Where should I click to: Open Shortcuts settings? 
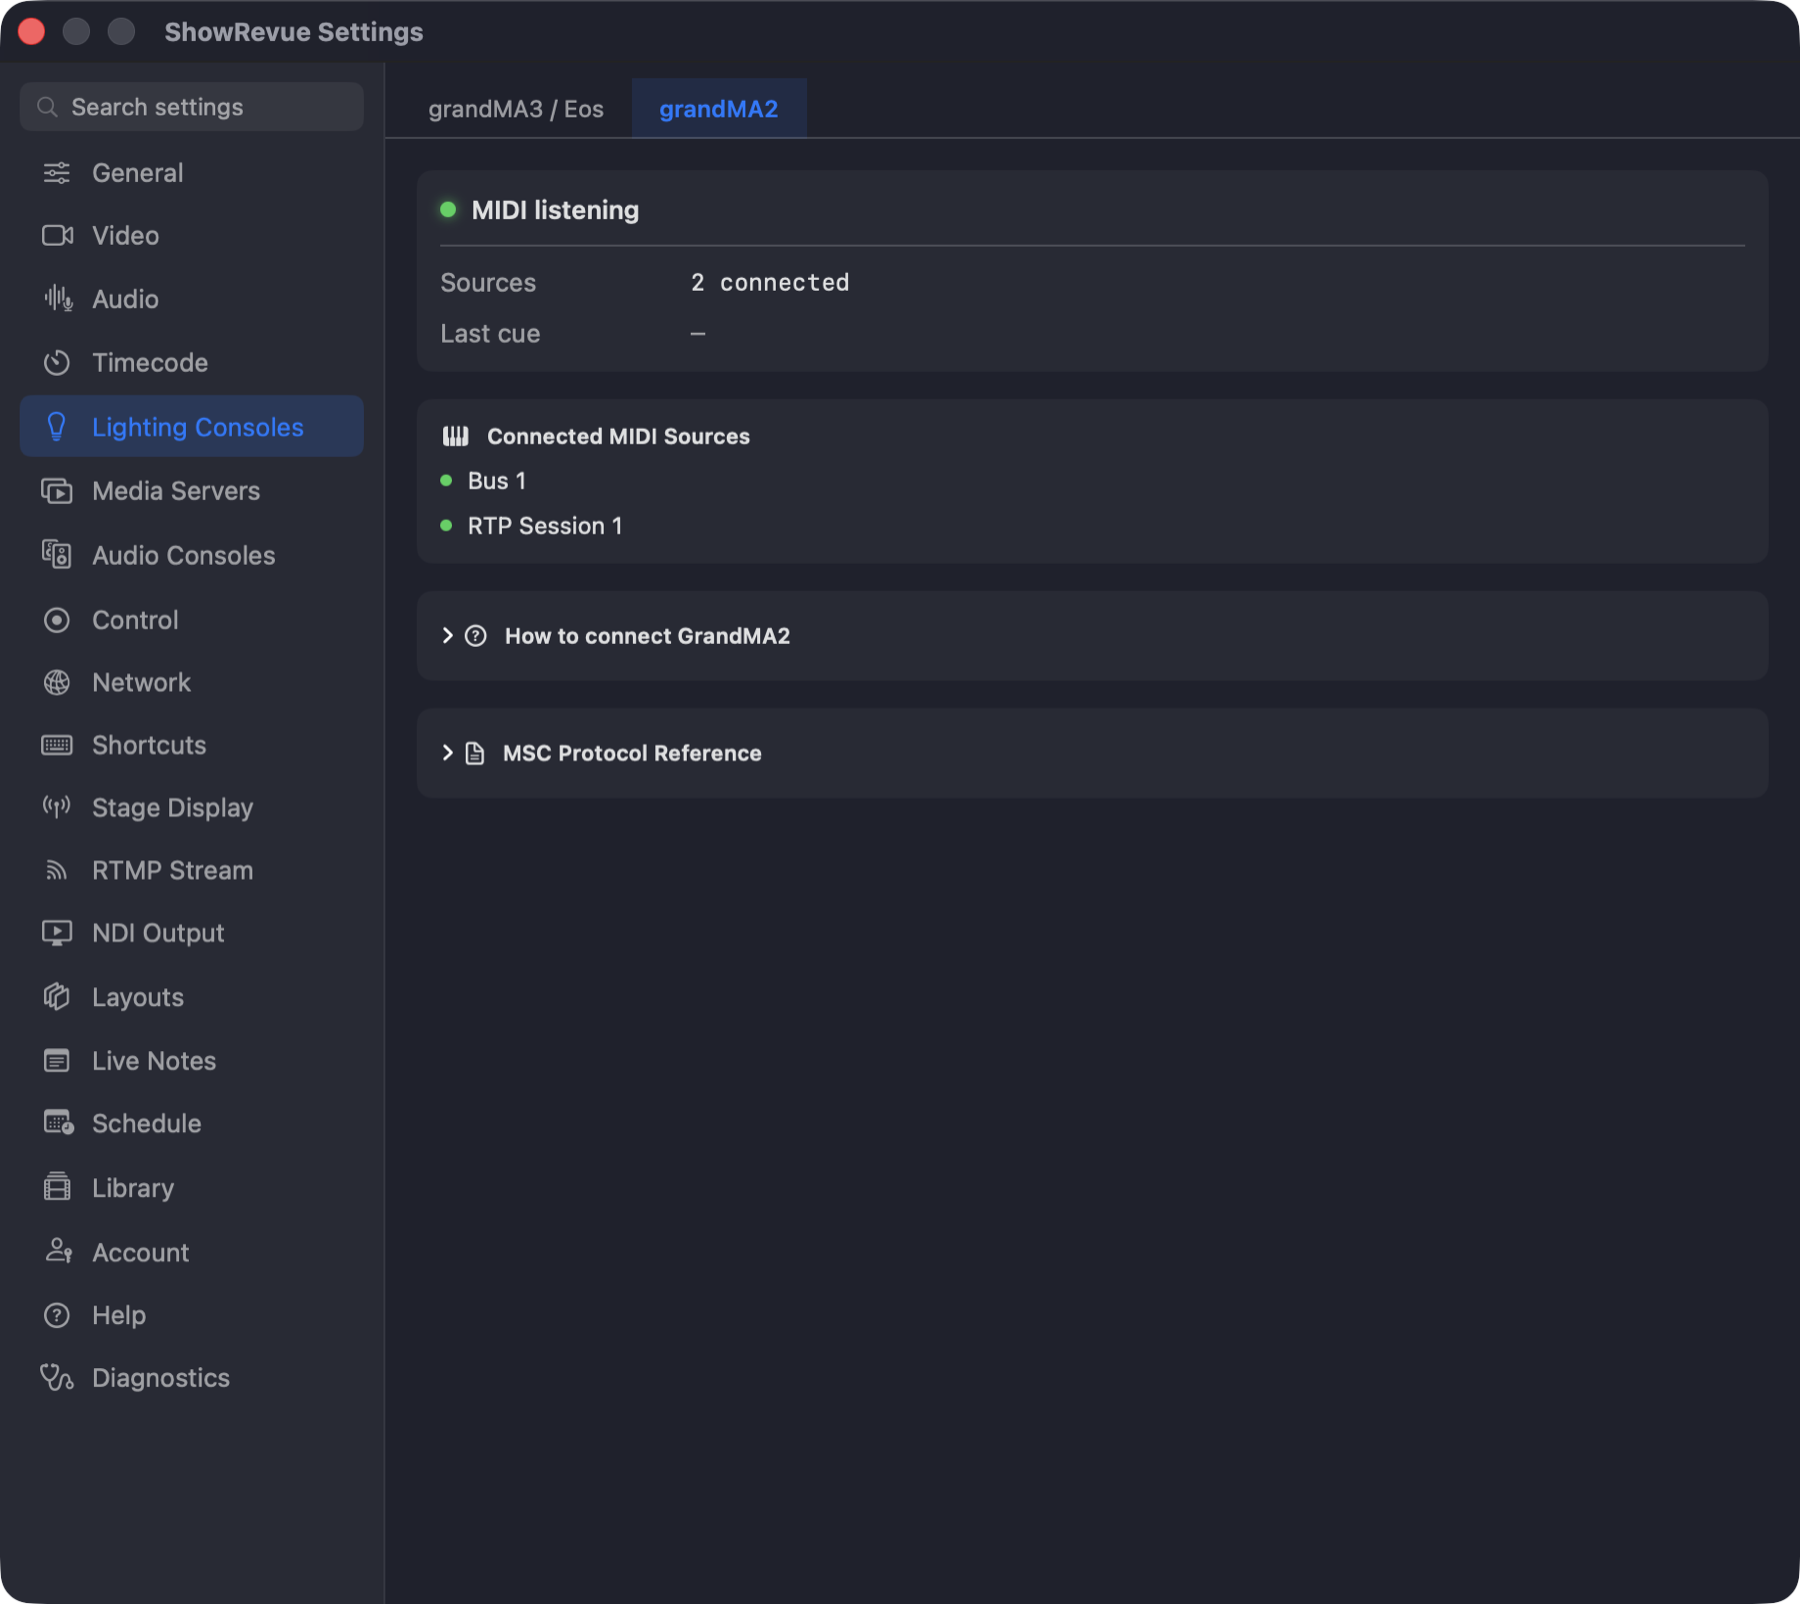[192, 745]
